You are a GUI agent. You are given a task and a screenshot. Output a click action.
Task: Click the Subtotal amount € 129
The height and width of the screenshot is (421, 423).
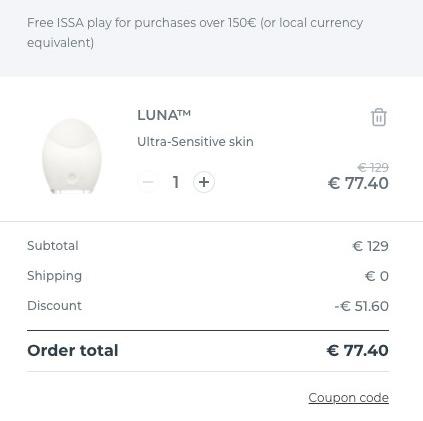370,246
